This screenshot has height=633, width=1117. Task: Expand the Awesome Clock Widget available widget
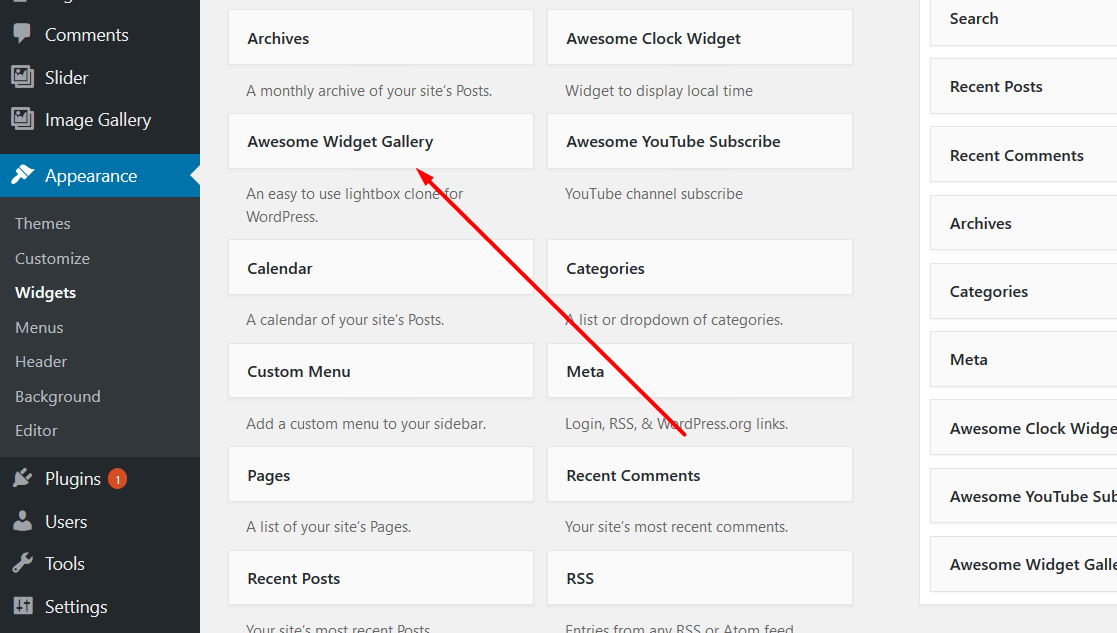tap(700, 38)
